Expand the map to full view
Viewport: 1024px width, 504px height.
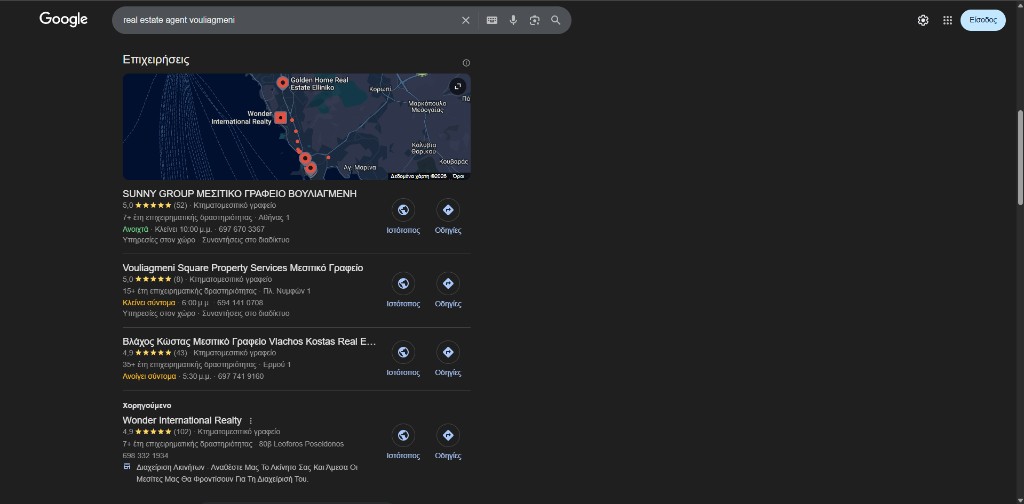pyautogui.click(x=458, y=86)
